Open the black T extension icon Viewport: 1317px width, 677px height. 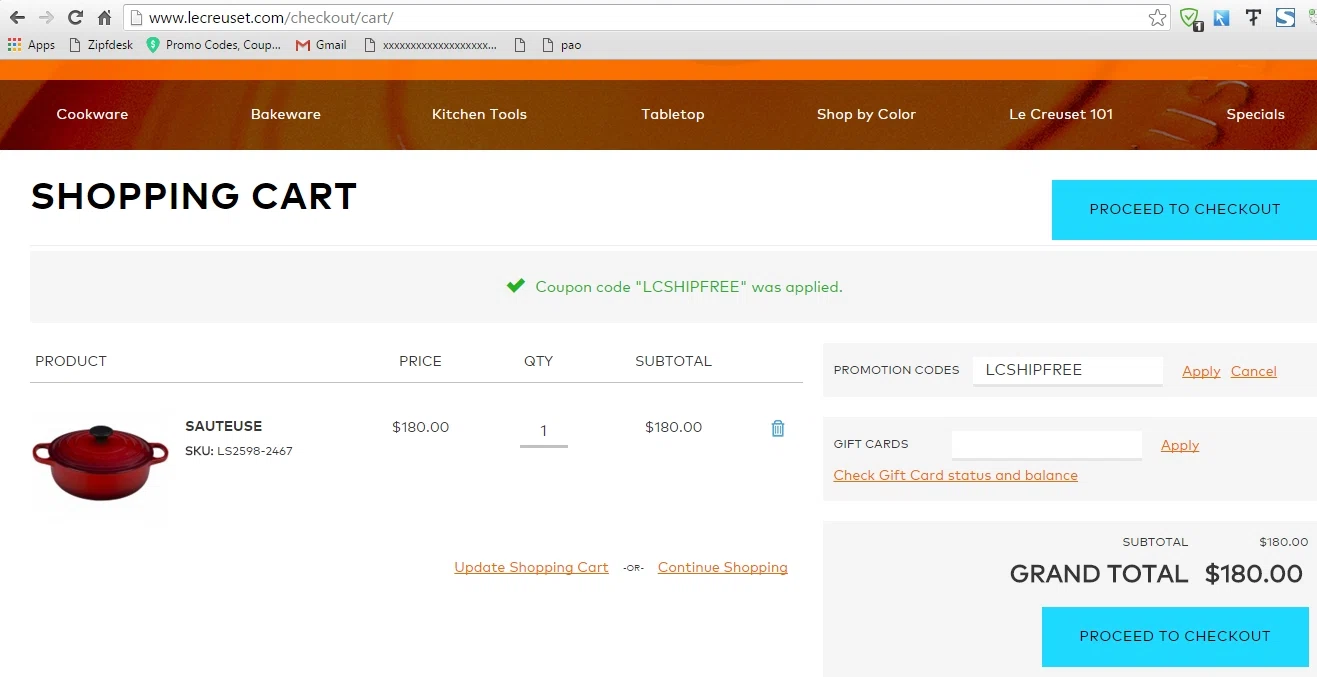1253,18
